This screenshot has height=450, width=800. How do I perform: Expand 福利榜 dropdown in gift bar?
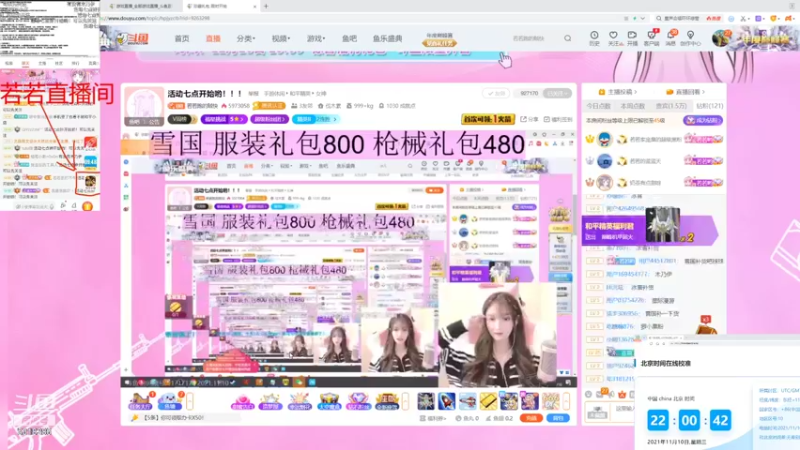coord(433,418)
